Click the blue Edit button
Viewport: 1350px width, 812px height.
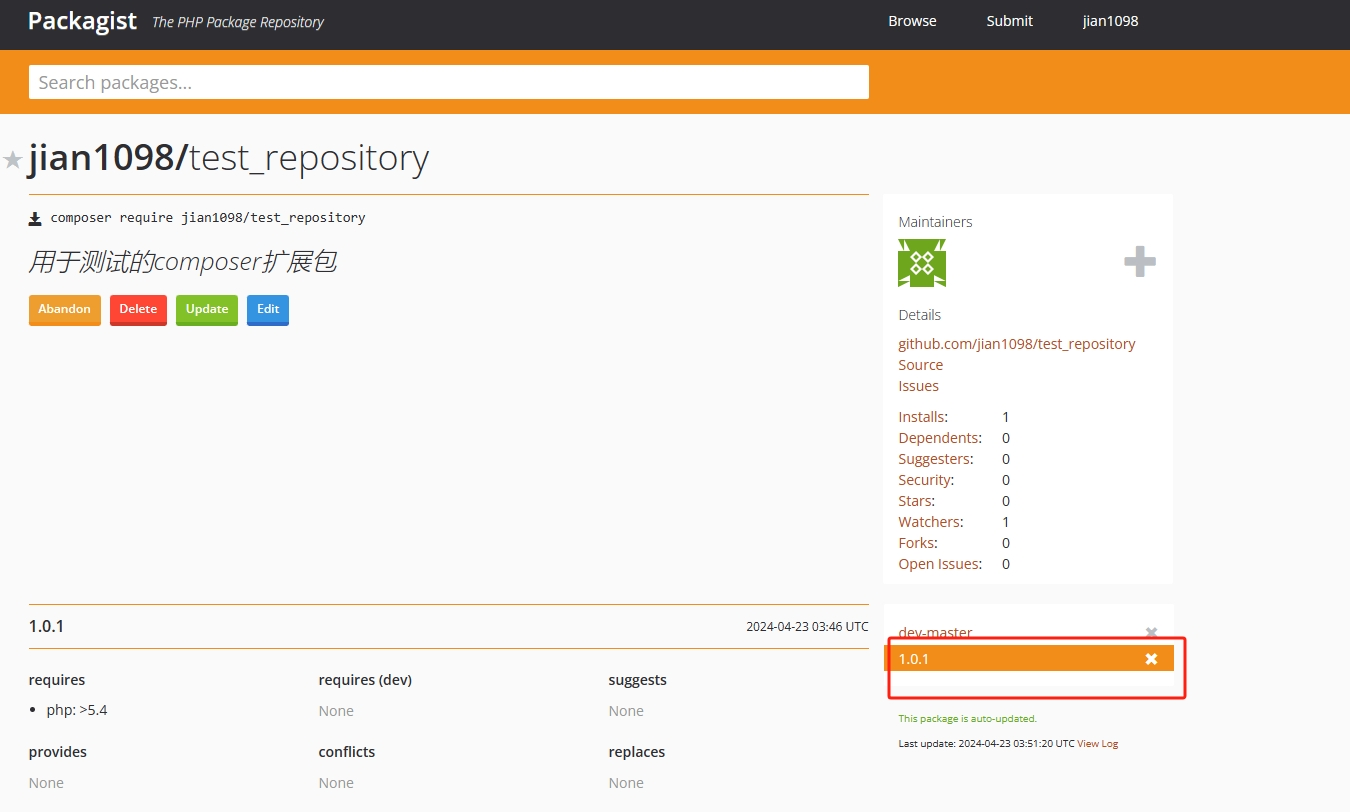(268, 309)
